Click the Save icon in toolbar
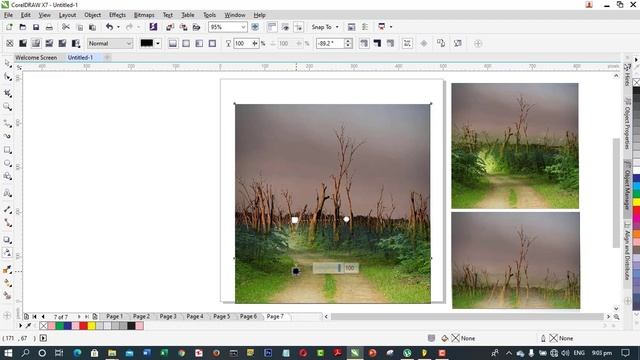Image resolution: width=640 pixels, height=360 pixels. tap(36, 27)
